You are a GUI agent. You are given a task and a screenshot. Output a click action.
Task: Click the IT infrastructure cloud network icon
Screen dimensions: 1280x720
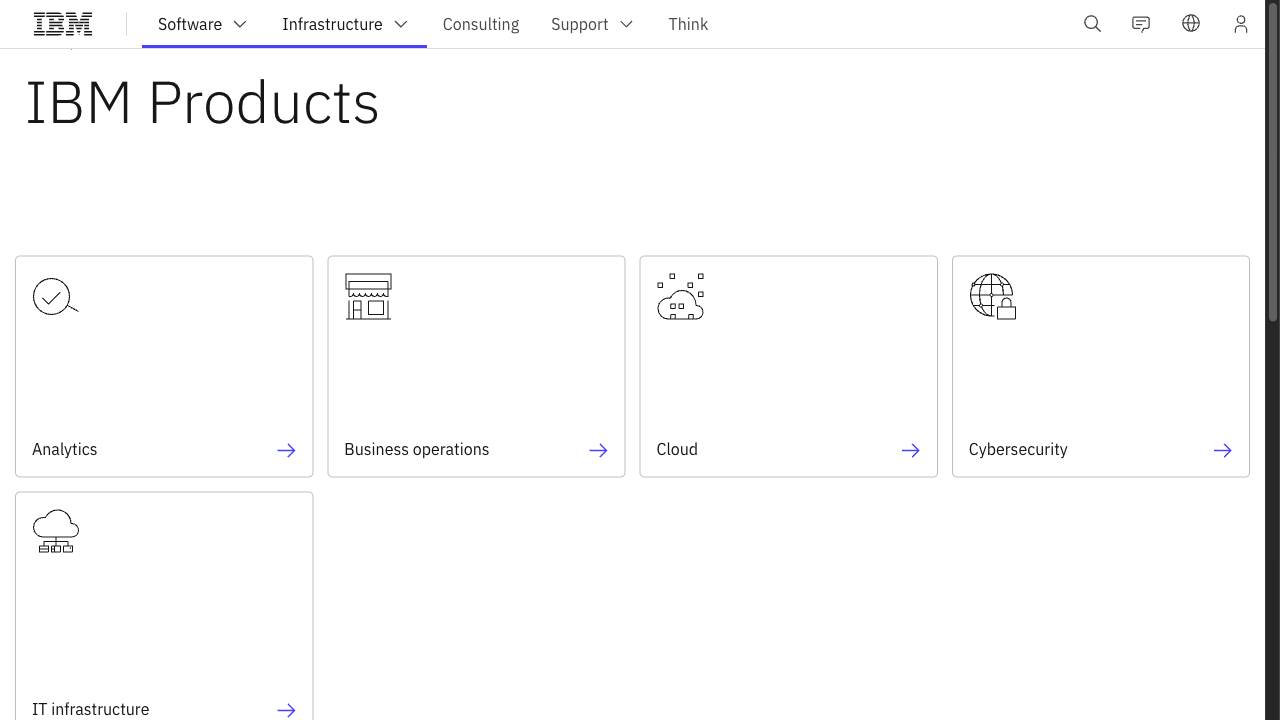(56, 531)
